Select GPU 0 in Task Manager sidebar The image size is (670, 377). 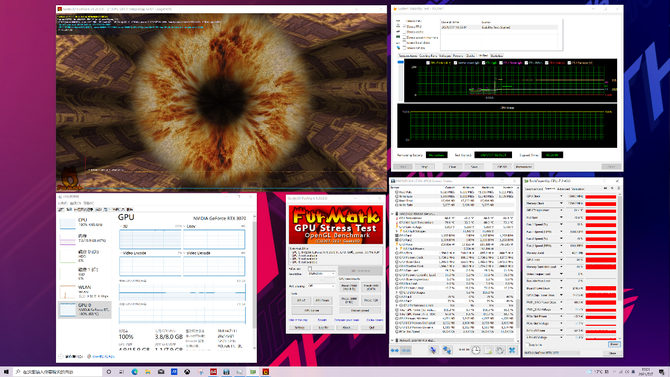pos(85,309)
